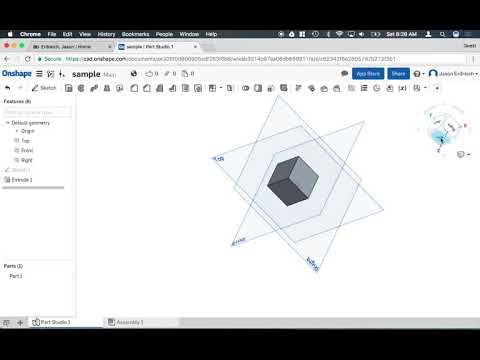Select the Chamfer tool

pos(147,88)
